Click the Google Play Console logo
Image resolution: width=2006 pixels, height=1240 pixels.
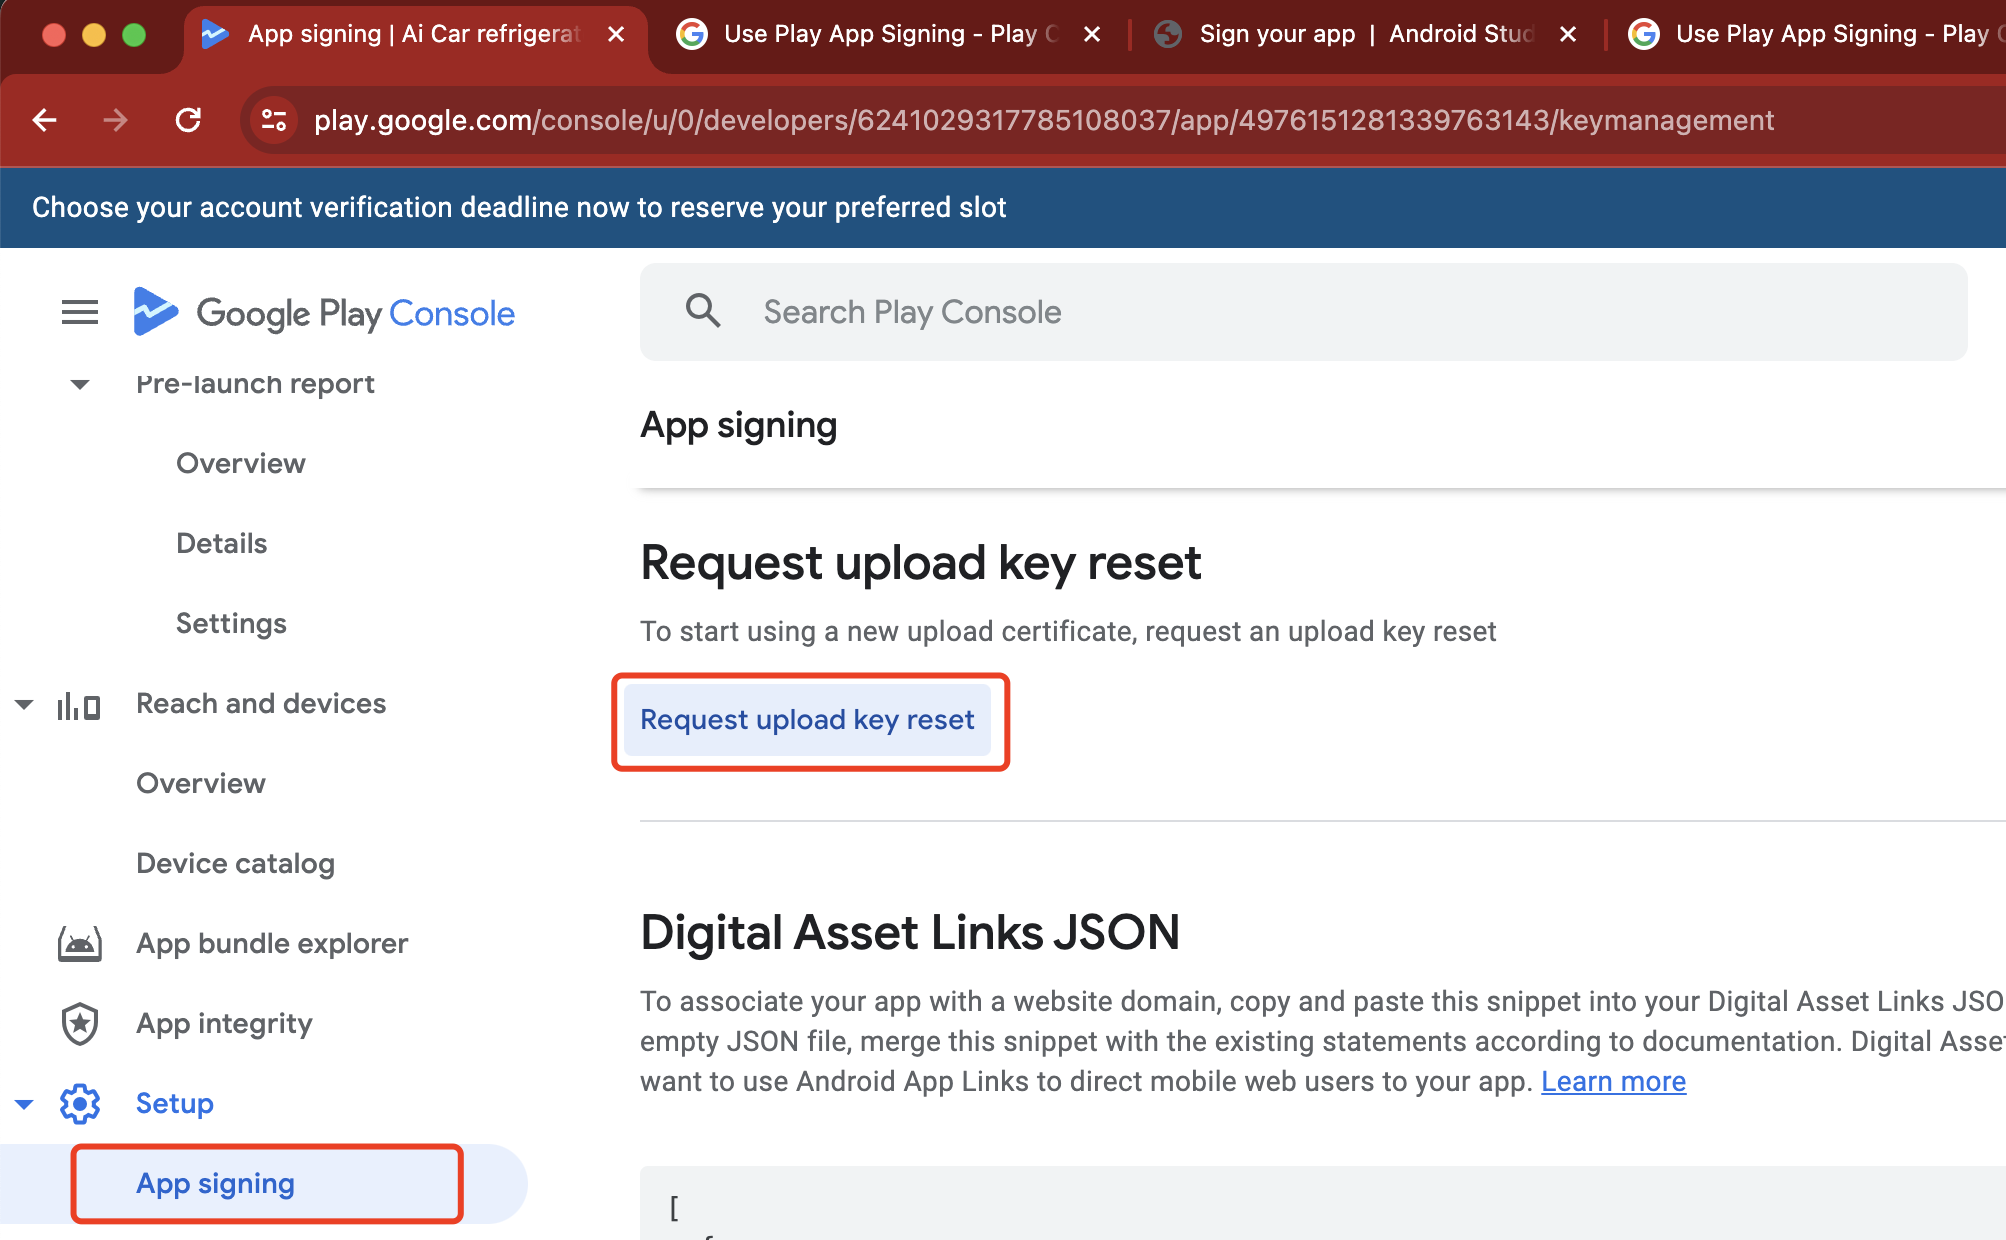pos(325,313)
